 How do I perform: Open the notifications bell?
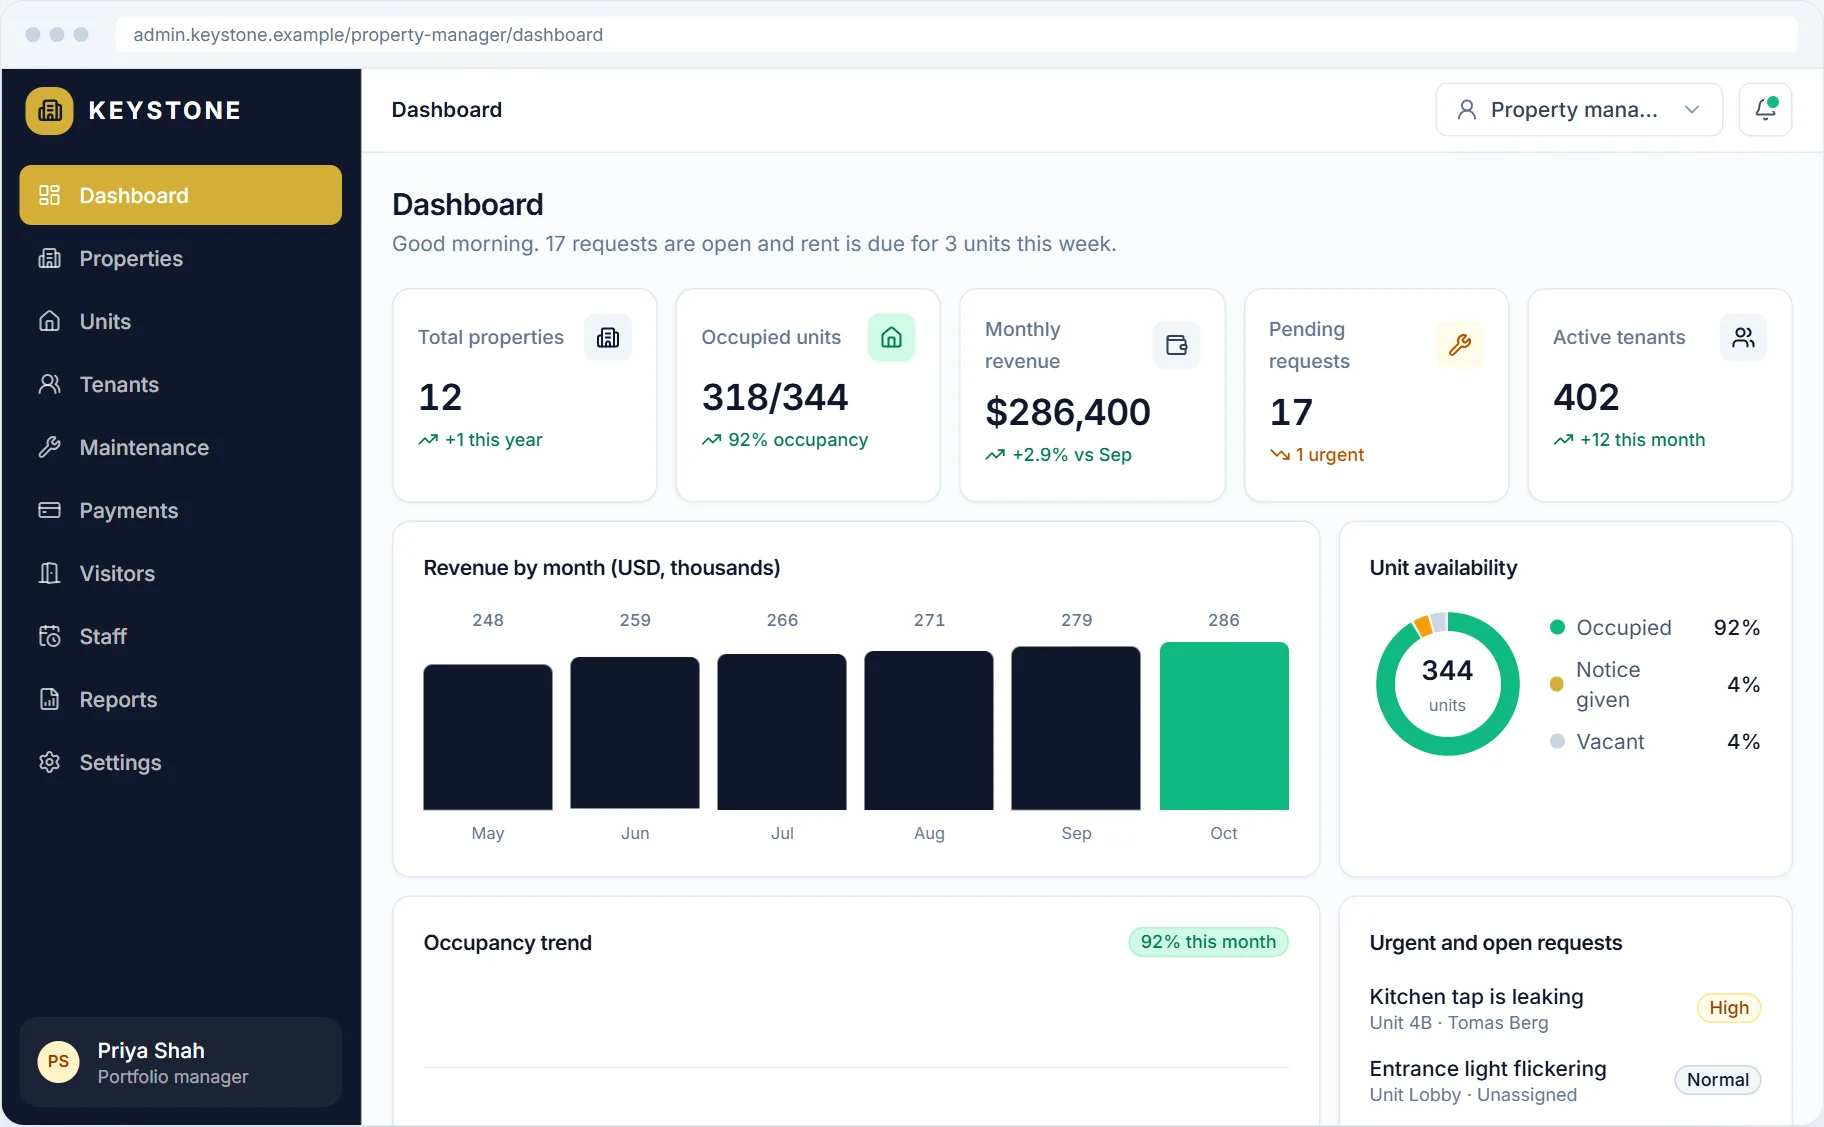(1765, 109)
